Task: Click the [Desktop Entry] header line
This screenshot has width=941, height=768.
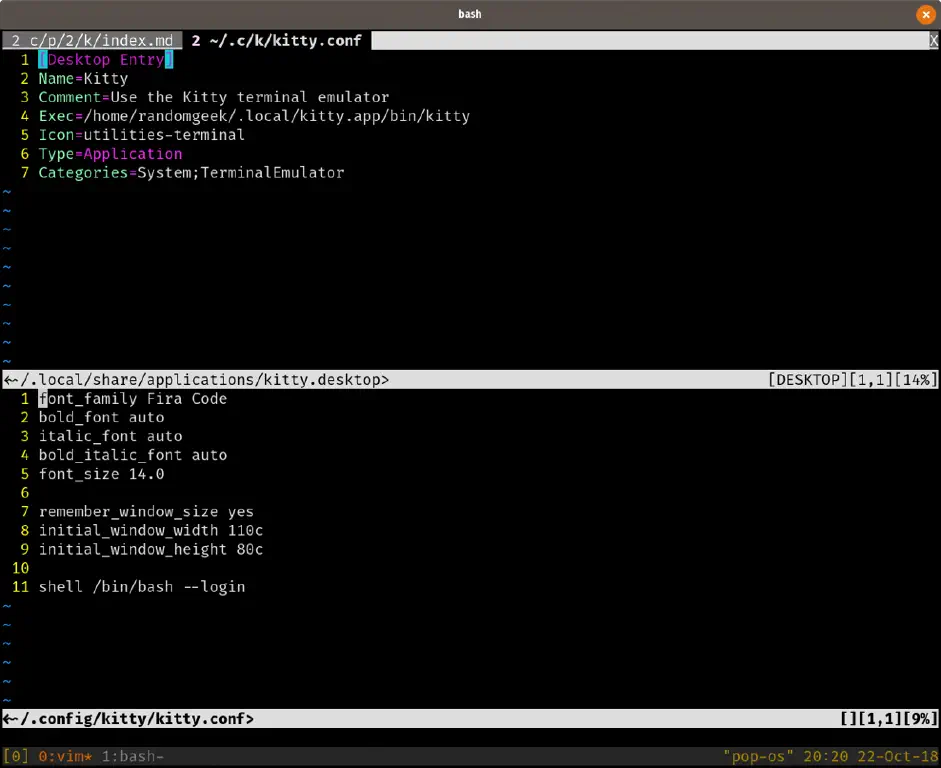Action: 106,60
